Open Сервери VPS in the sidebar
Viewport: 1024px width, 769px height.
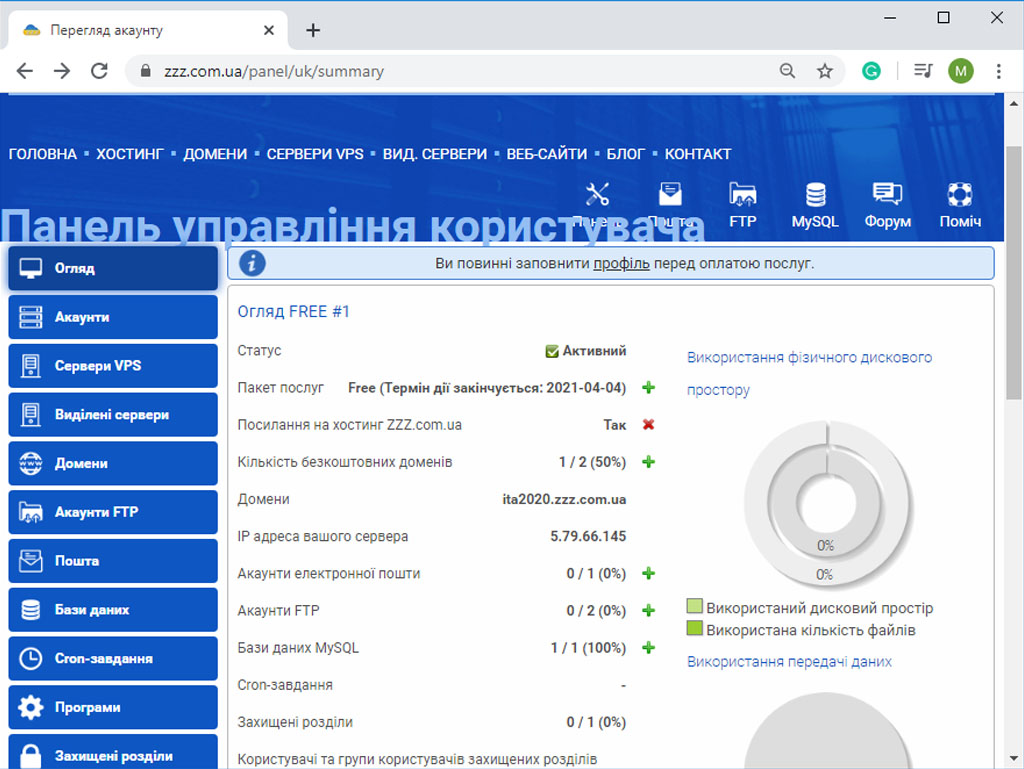click(x=113, y=366)
